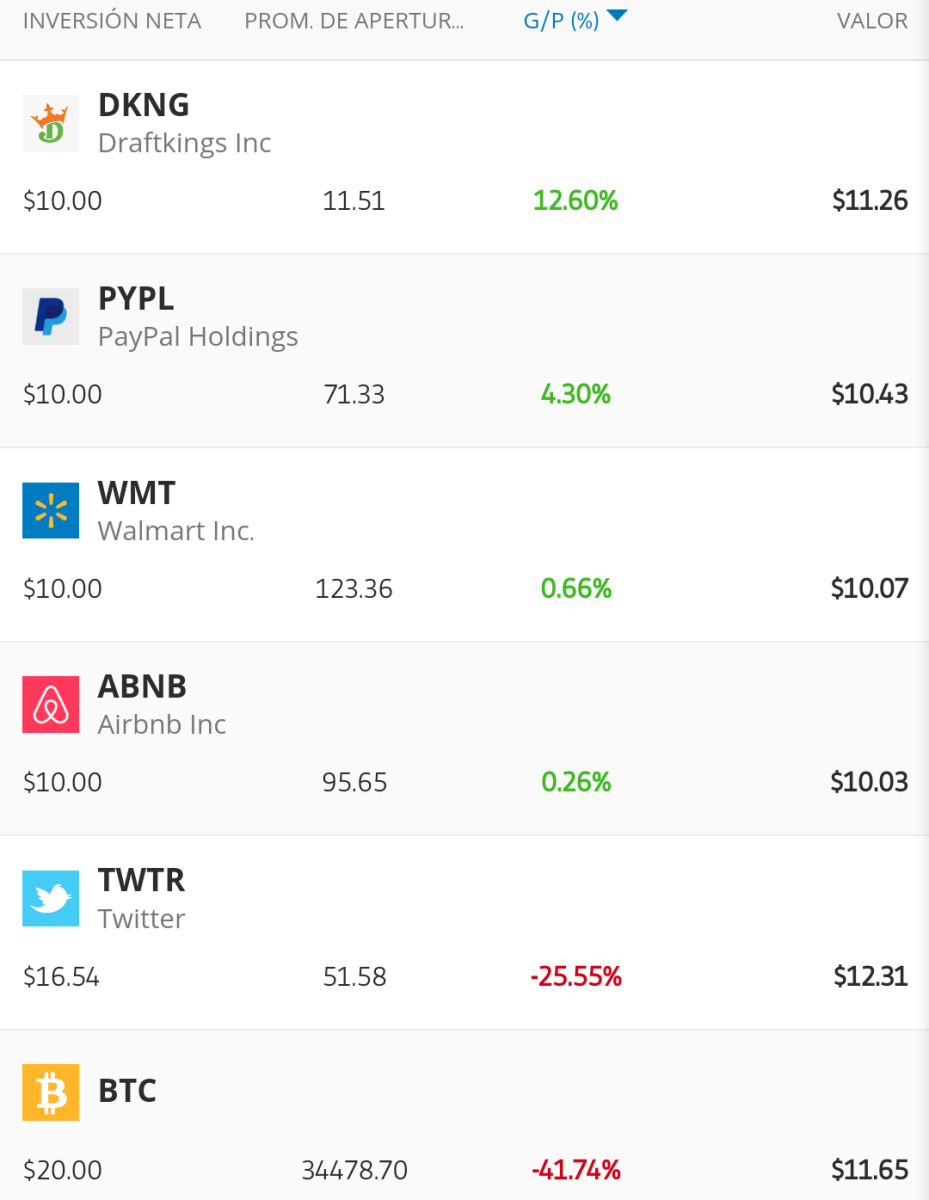Viewport: 929px width, 1200px height.
Task: Click DraftKings' 12.60% gain percentage
Action: click(576, 201)
